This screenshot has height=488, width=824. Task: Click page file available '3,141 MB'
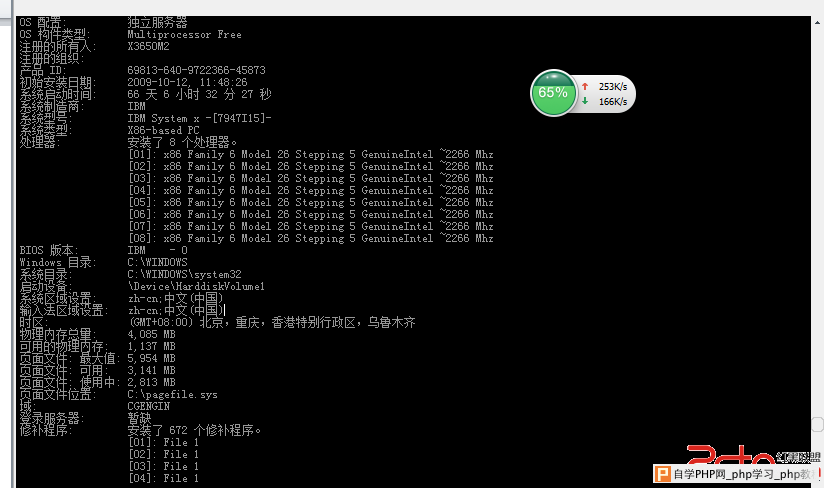coord(151,371)
